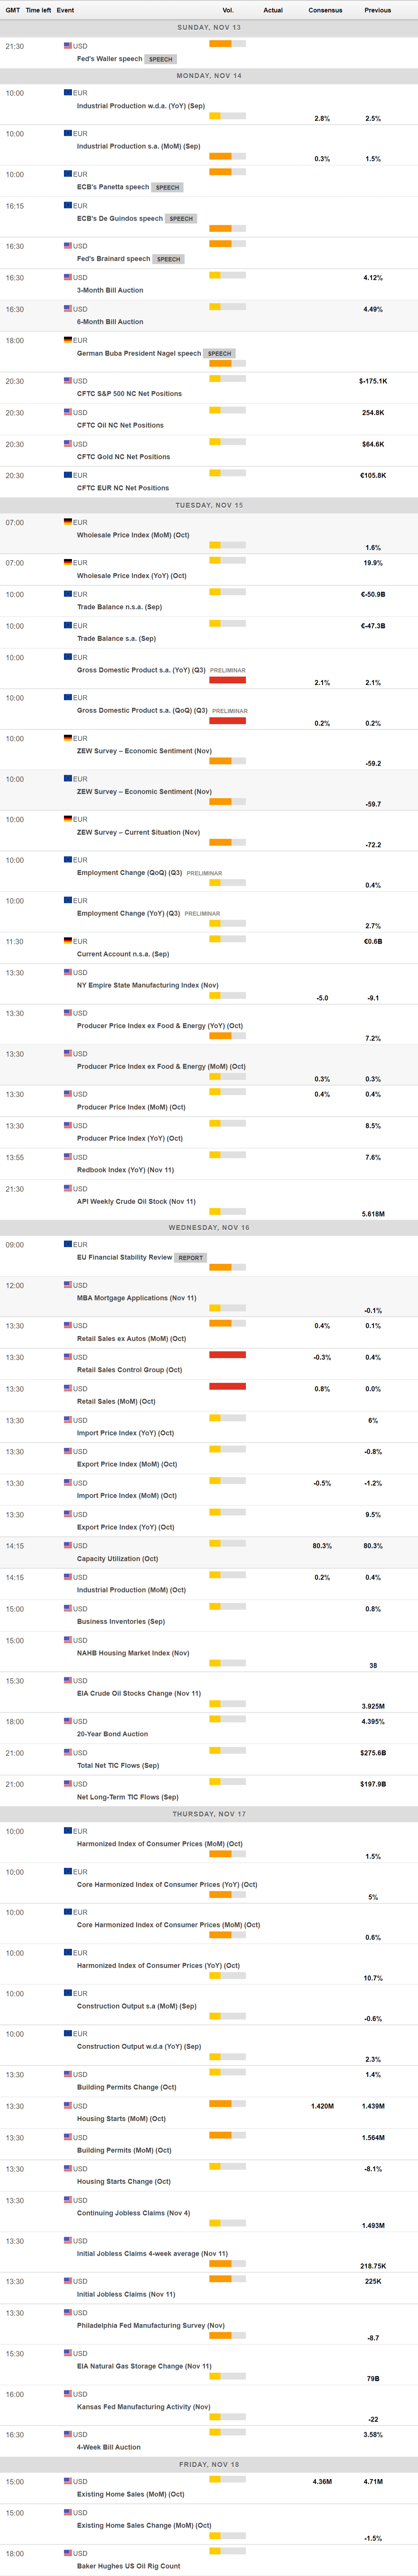Click the US flag beside NAHB Housing Market Index

pos(68,1640)
